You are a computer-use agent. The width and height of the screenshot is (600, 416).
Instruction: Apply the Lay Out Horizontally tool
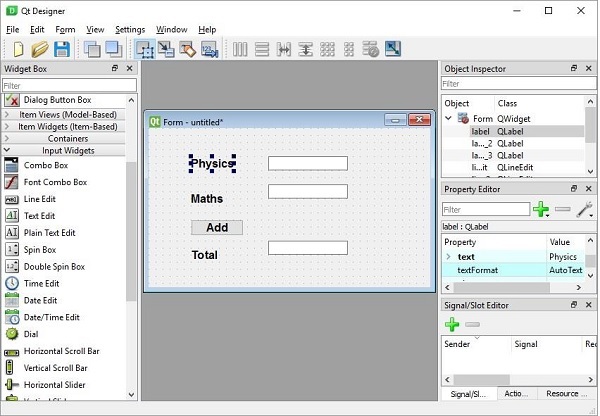[x=240, y=49]
